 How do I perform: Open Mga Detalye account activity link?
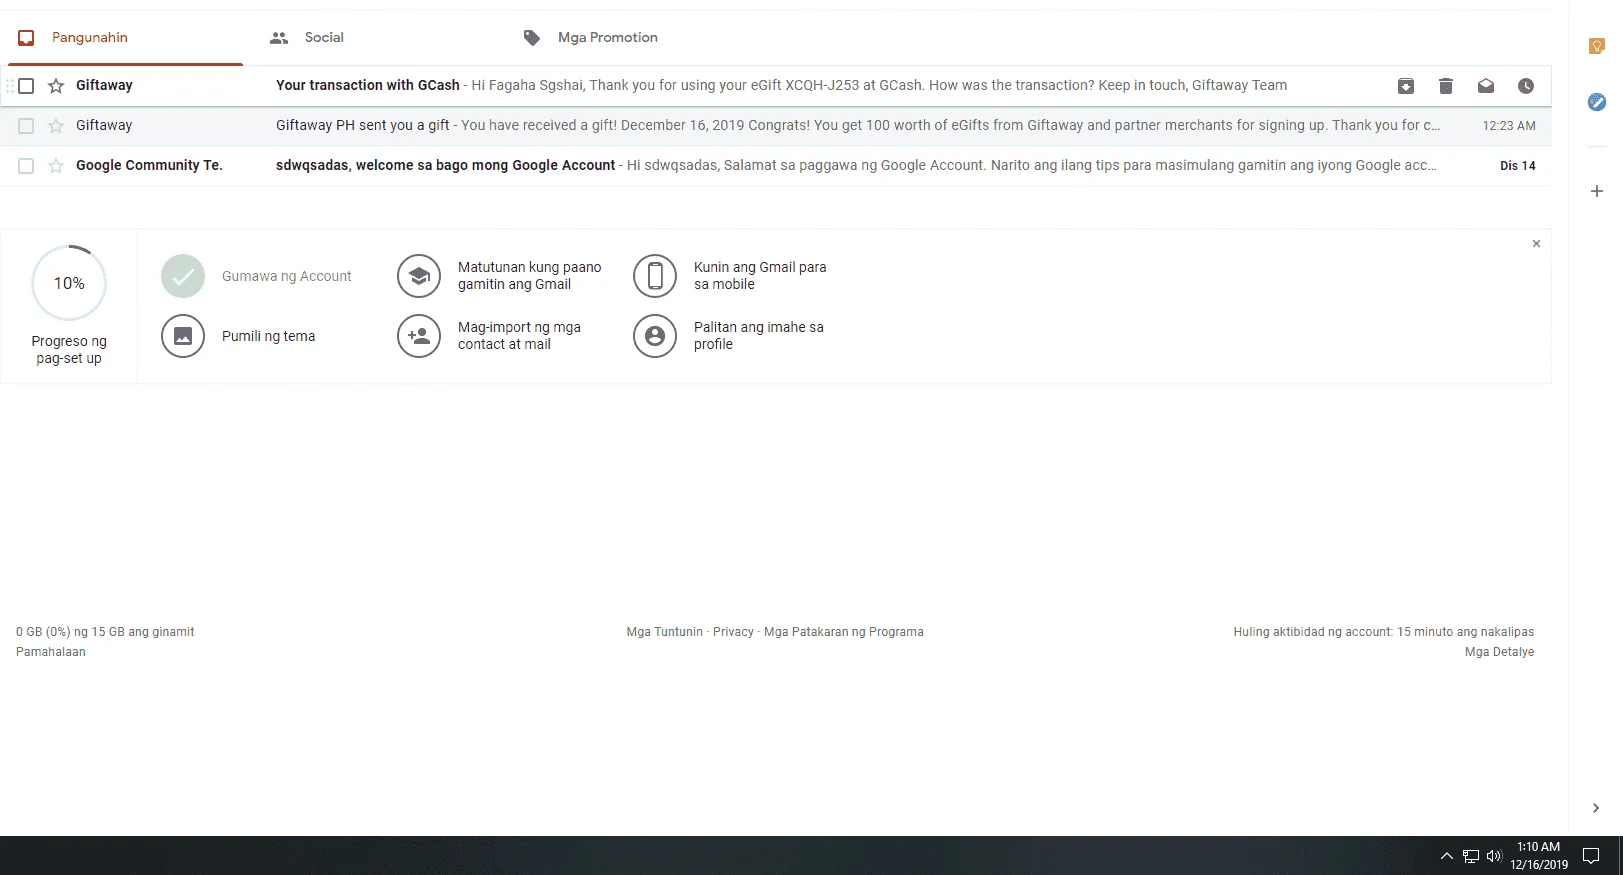click(1499, 652)
